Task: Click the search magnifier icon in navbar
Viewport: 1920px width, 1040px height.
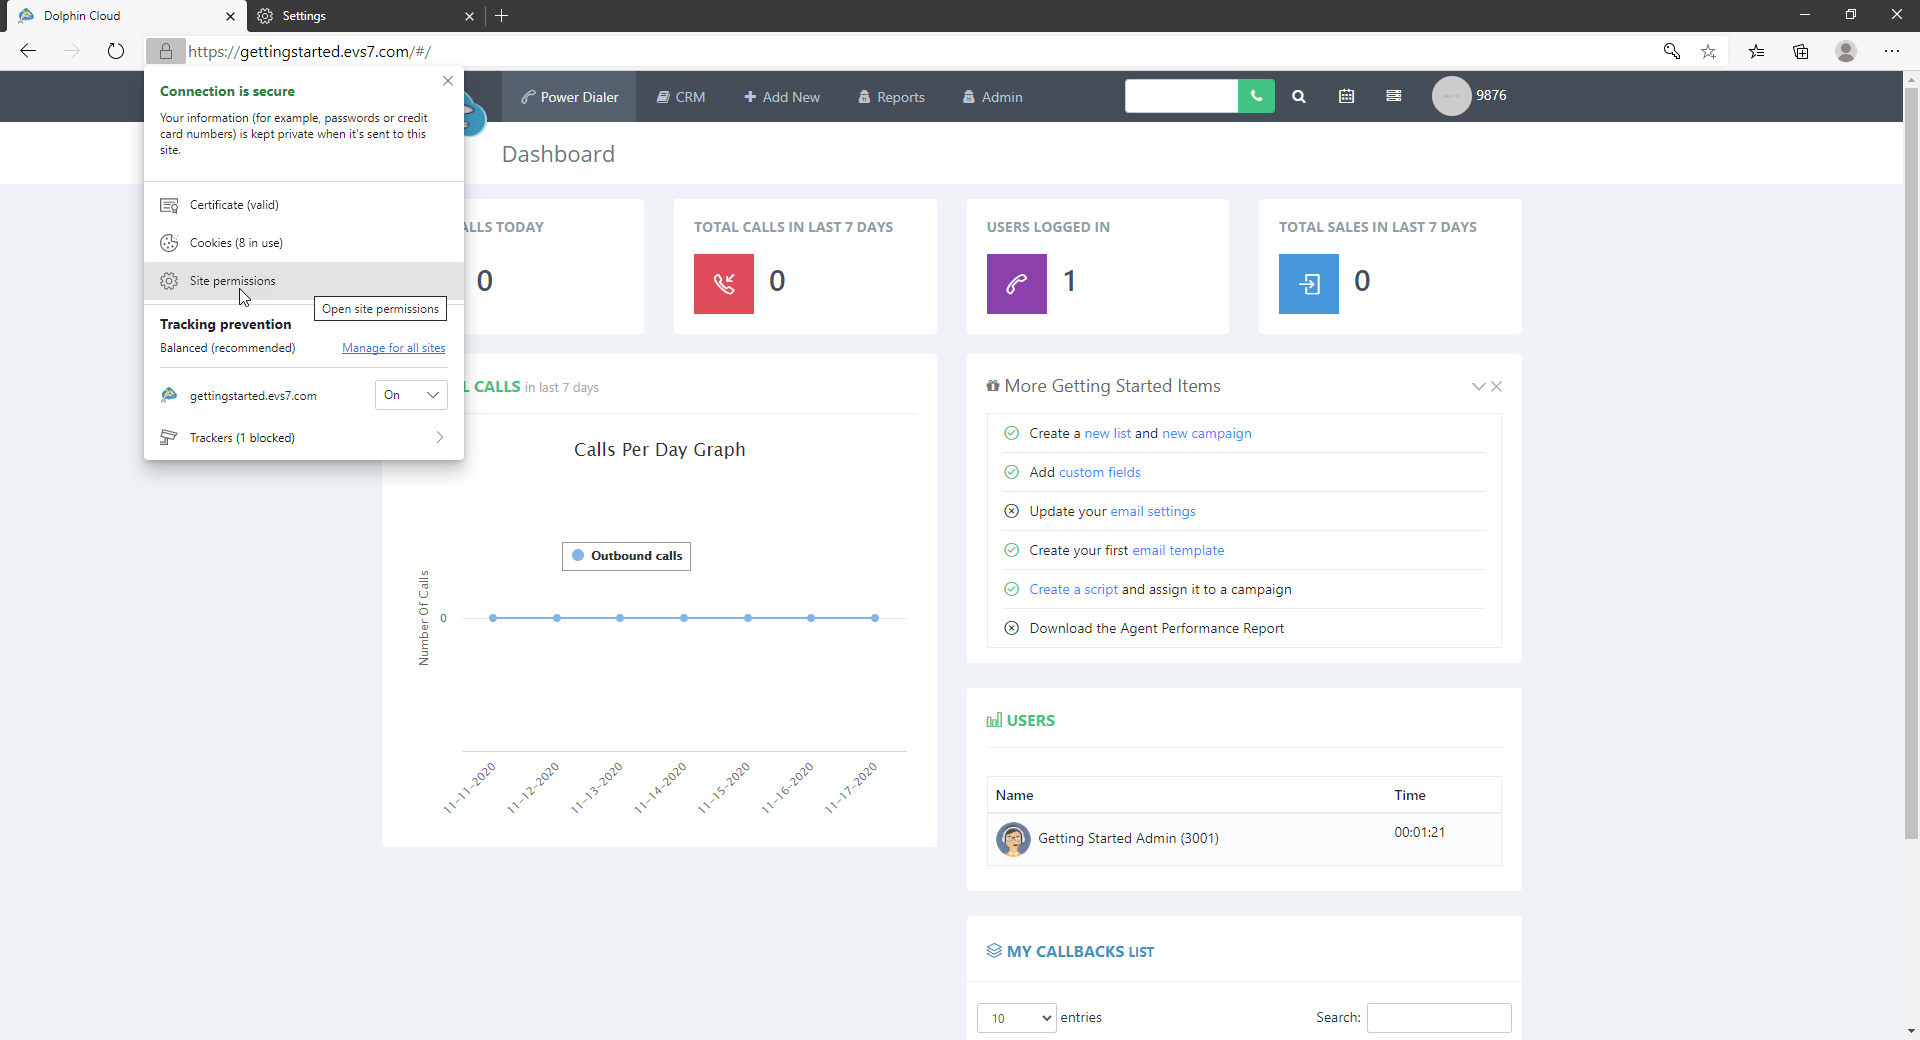Action: [1299, 97]
